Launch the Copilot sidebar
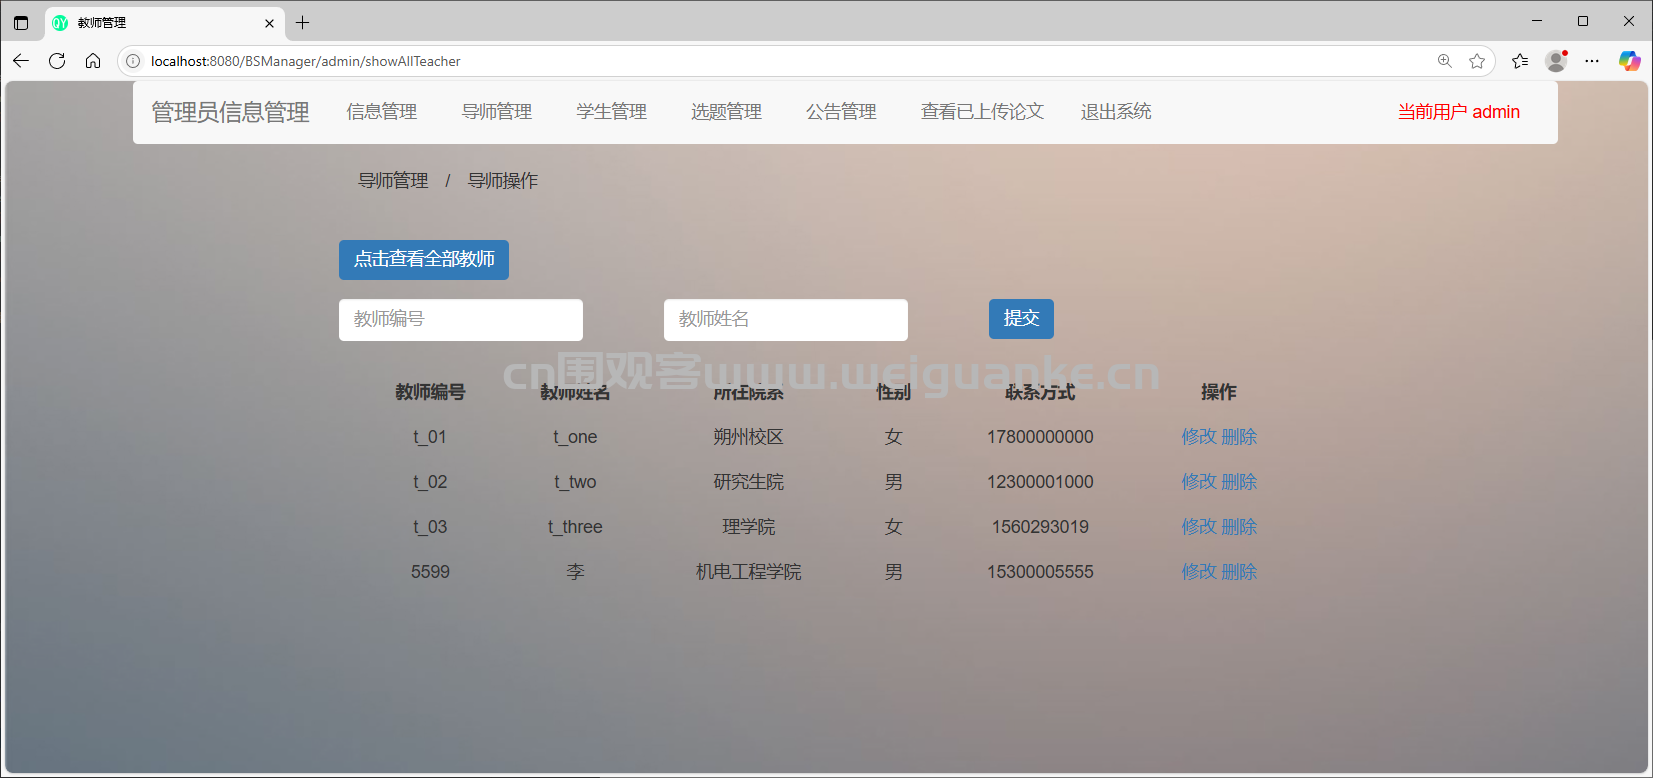Viewport: 1653px width, 778px height. [x=1630, y=61]
